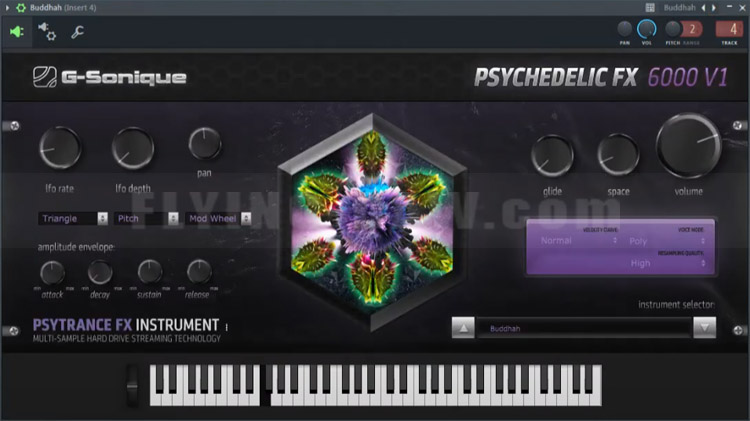750x421 pixels.
Task: Open the Mod Wheel source dropdown
Action: 218,219
